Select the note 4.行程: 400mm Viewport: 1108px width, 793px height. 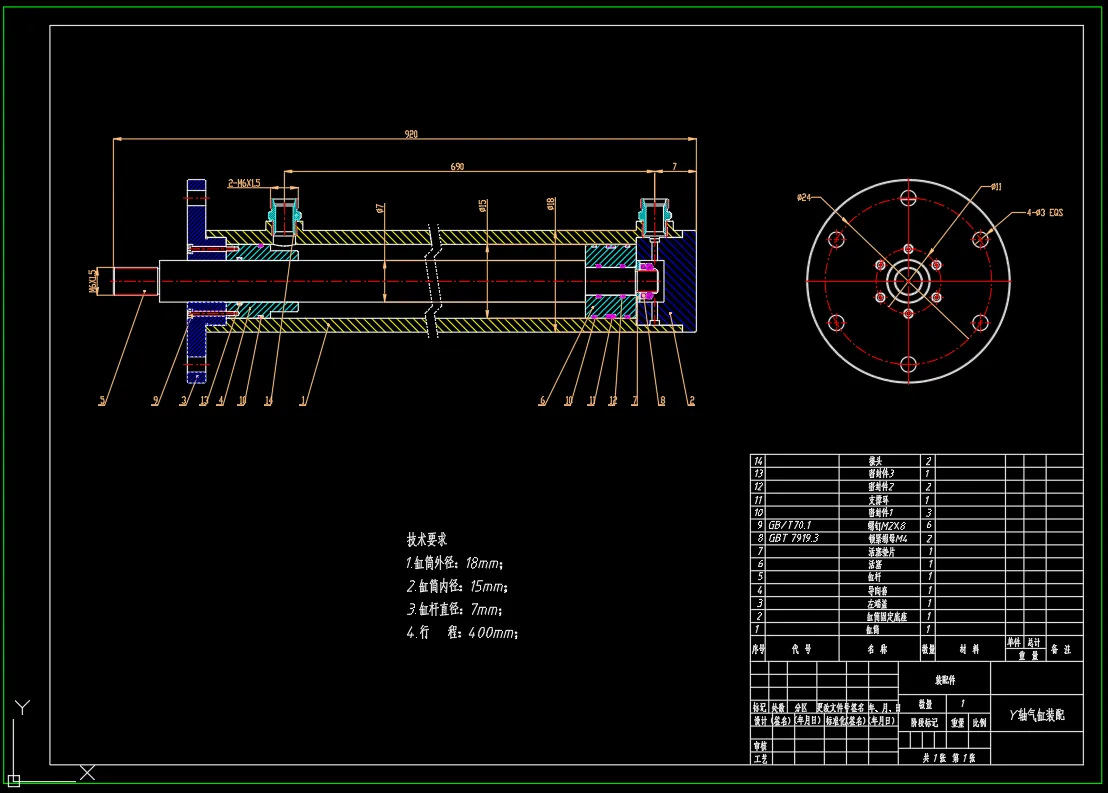tap(462, 633)
